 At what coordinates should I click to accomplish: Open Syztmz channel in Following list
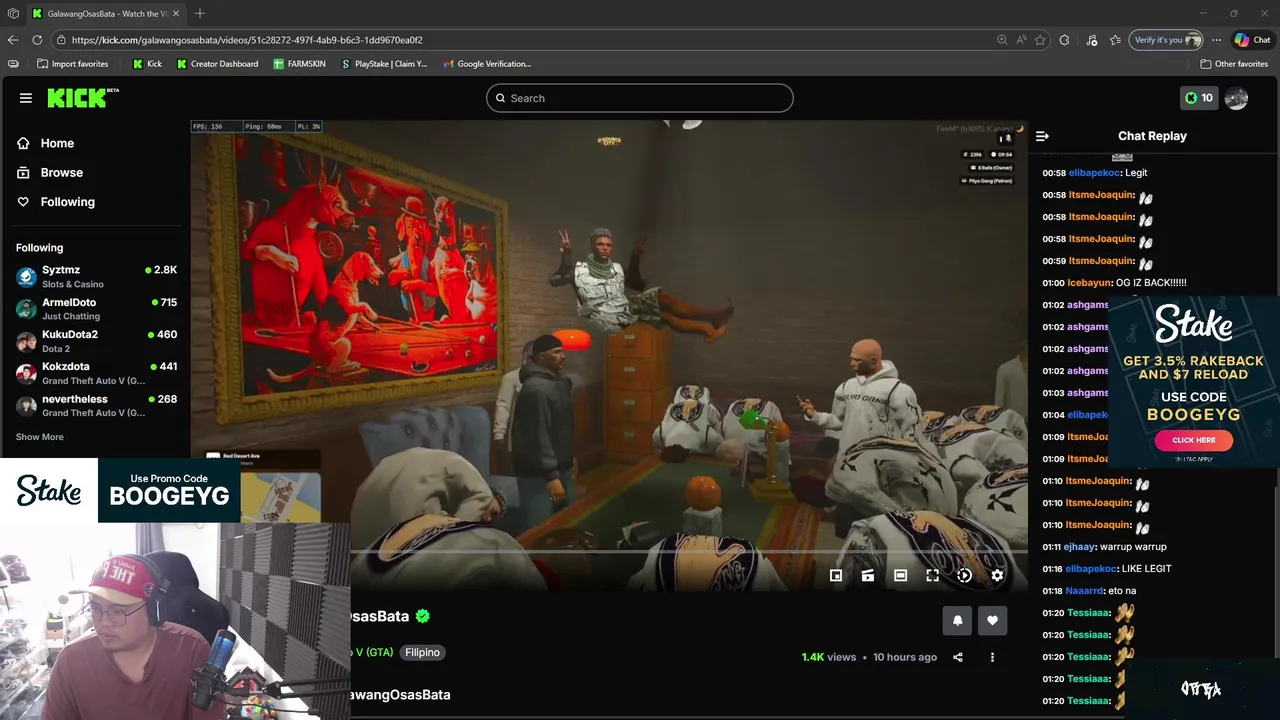pos(96,276)
